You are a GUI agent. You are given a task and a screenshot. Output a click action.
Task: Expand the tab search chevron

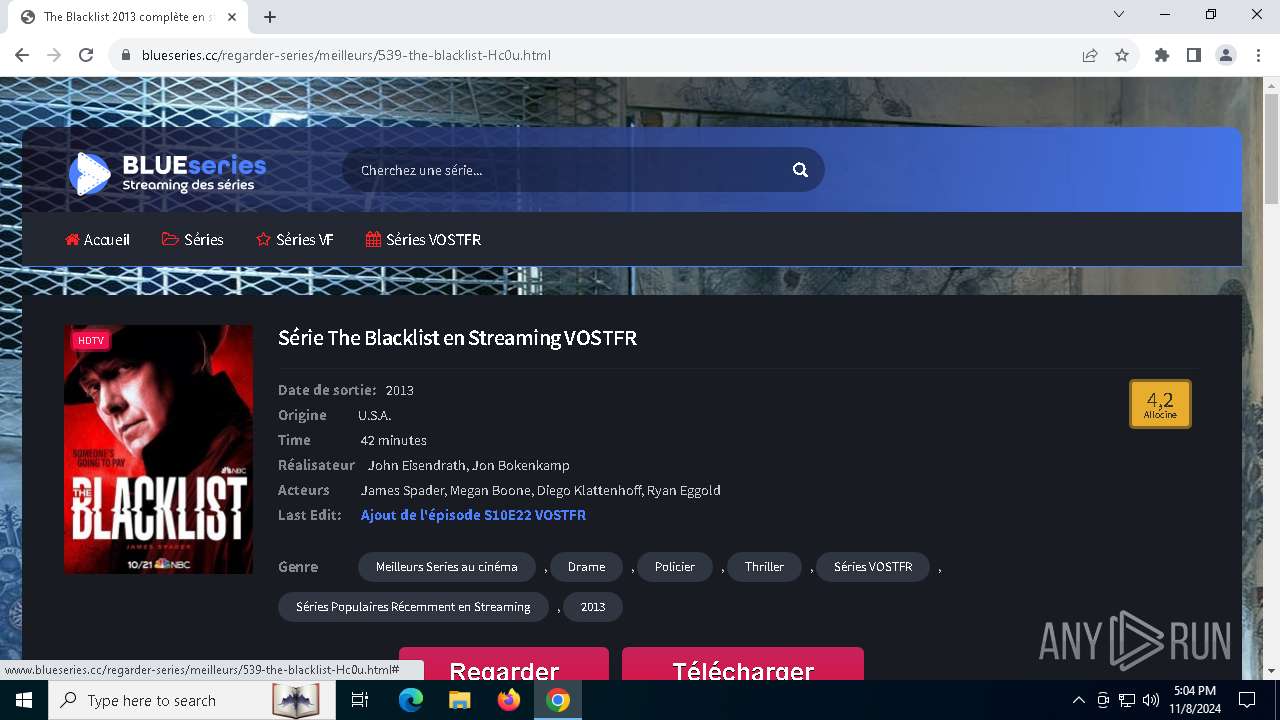[1119, 14]
